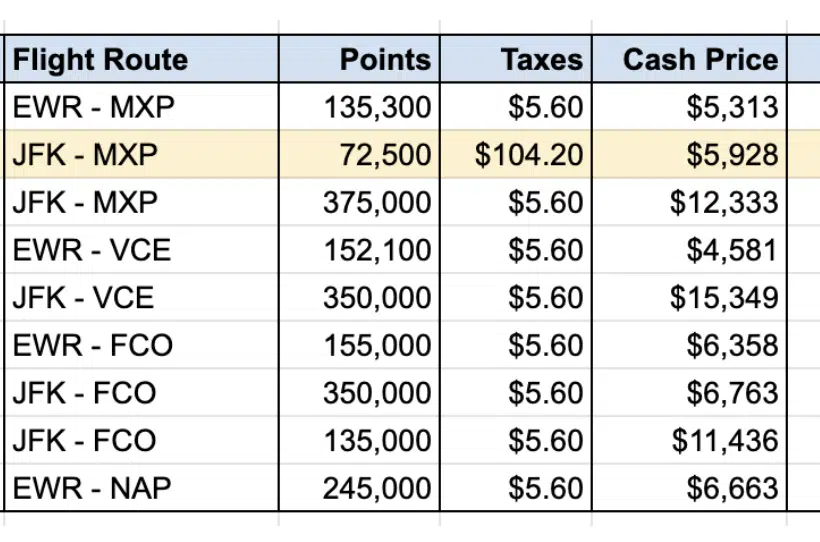Image resolution: width=820 pixels, height=542 pixels.
Task: Select the highlighted 72,500 points cell
Action: tap(391, 155)
